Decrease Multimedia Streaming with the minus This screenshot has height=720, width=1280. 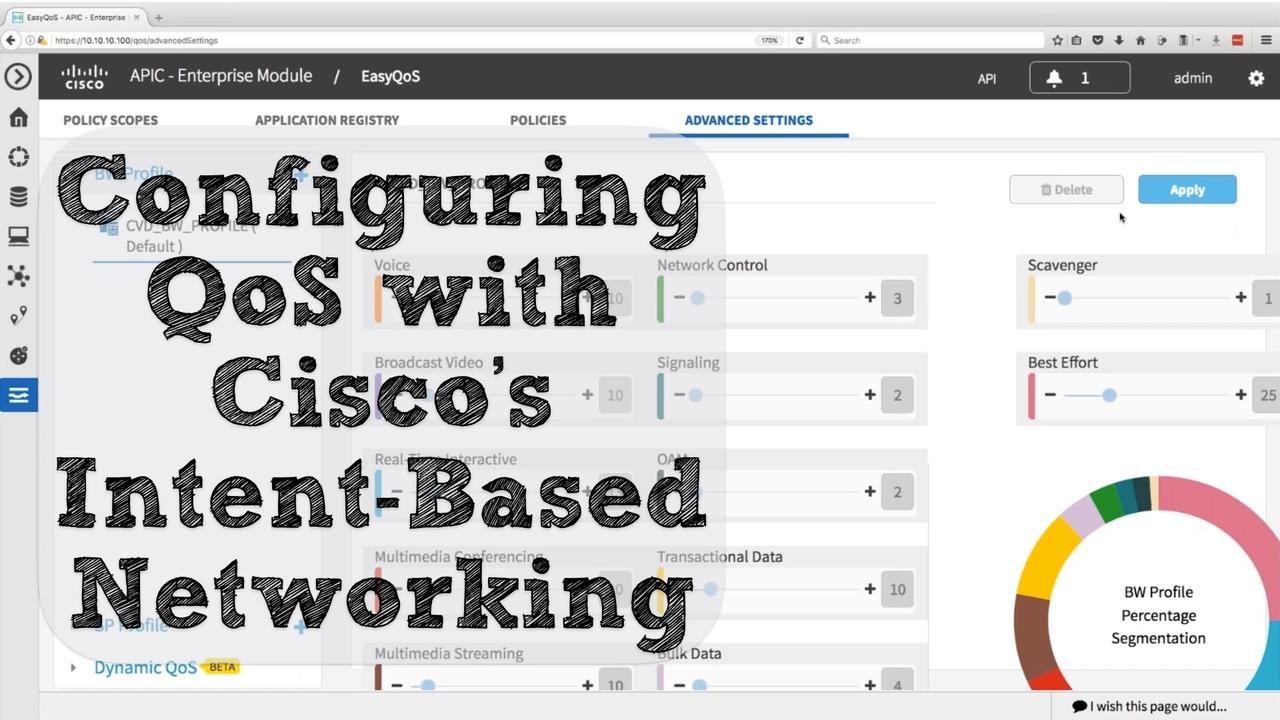(397, 685)
